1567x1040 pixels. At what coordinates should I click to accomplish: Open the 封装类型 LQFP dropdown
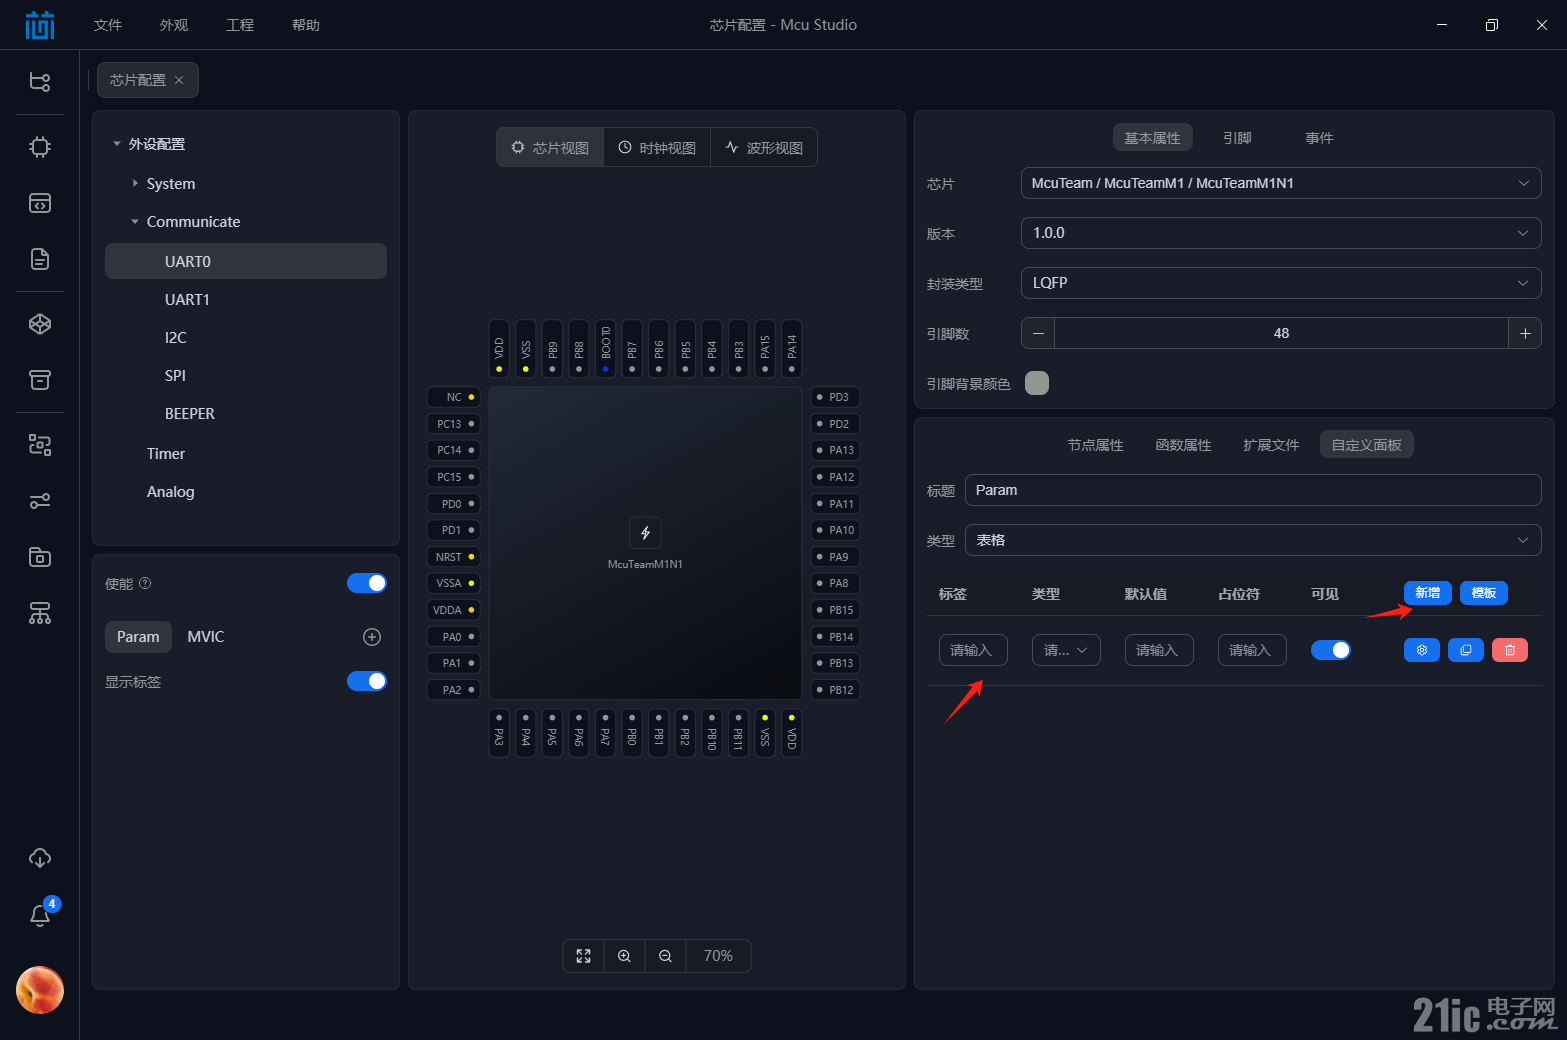click(1281, 283)
